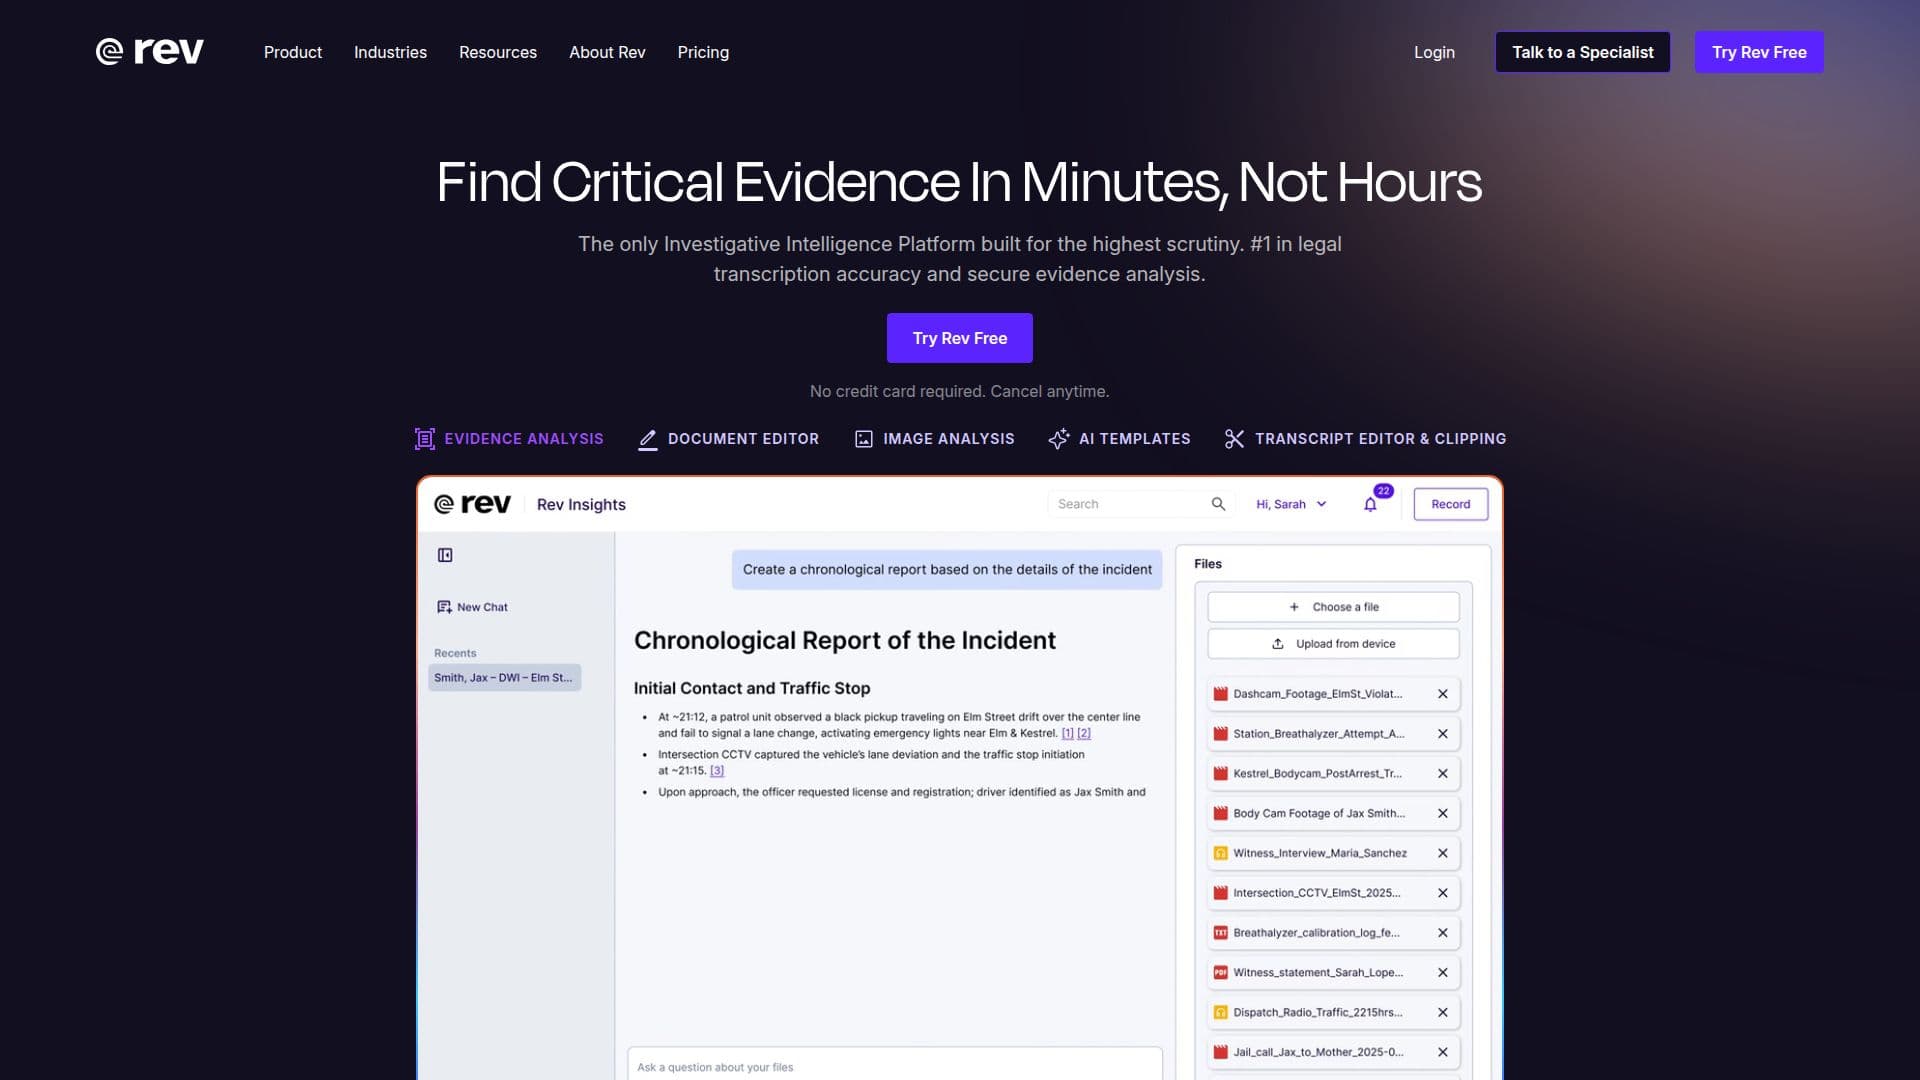This screenshot has height=1080, width=1920.
Task: Open citation [1] in the report
Action: 1067,733
